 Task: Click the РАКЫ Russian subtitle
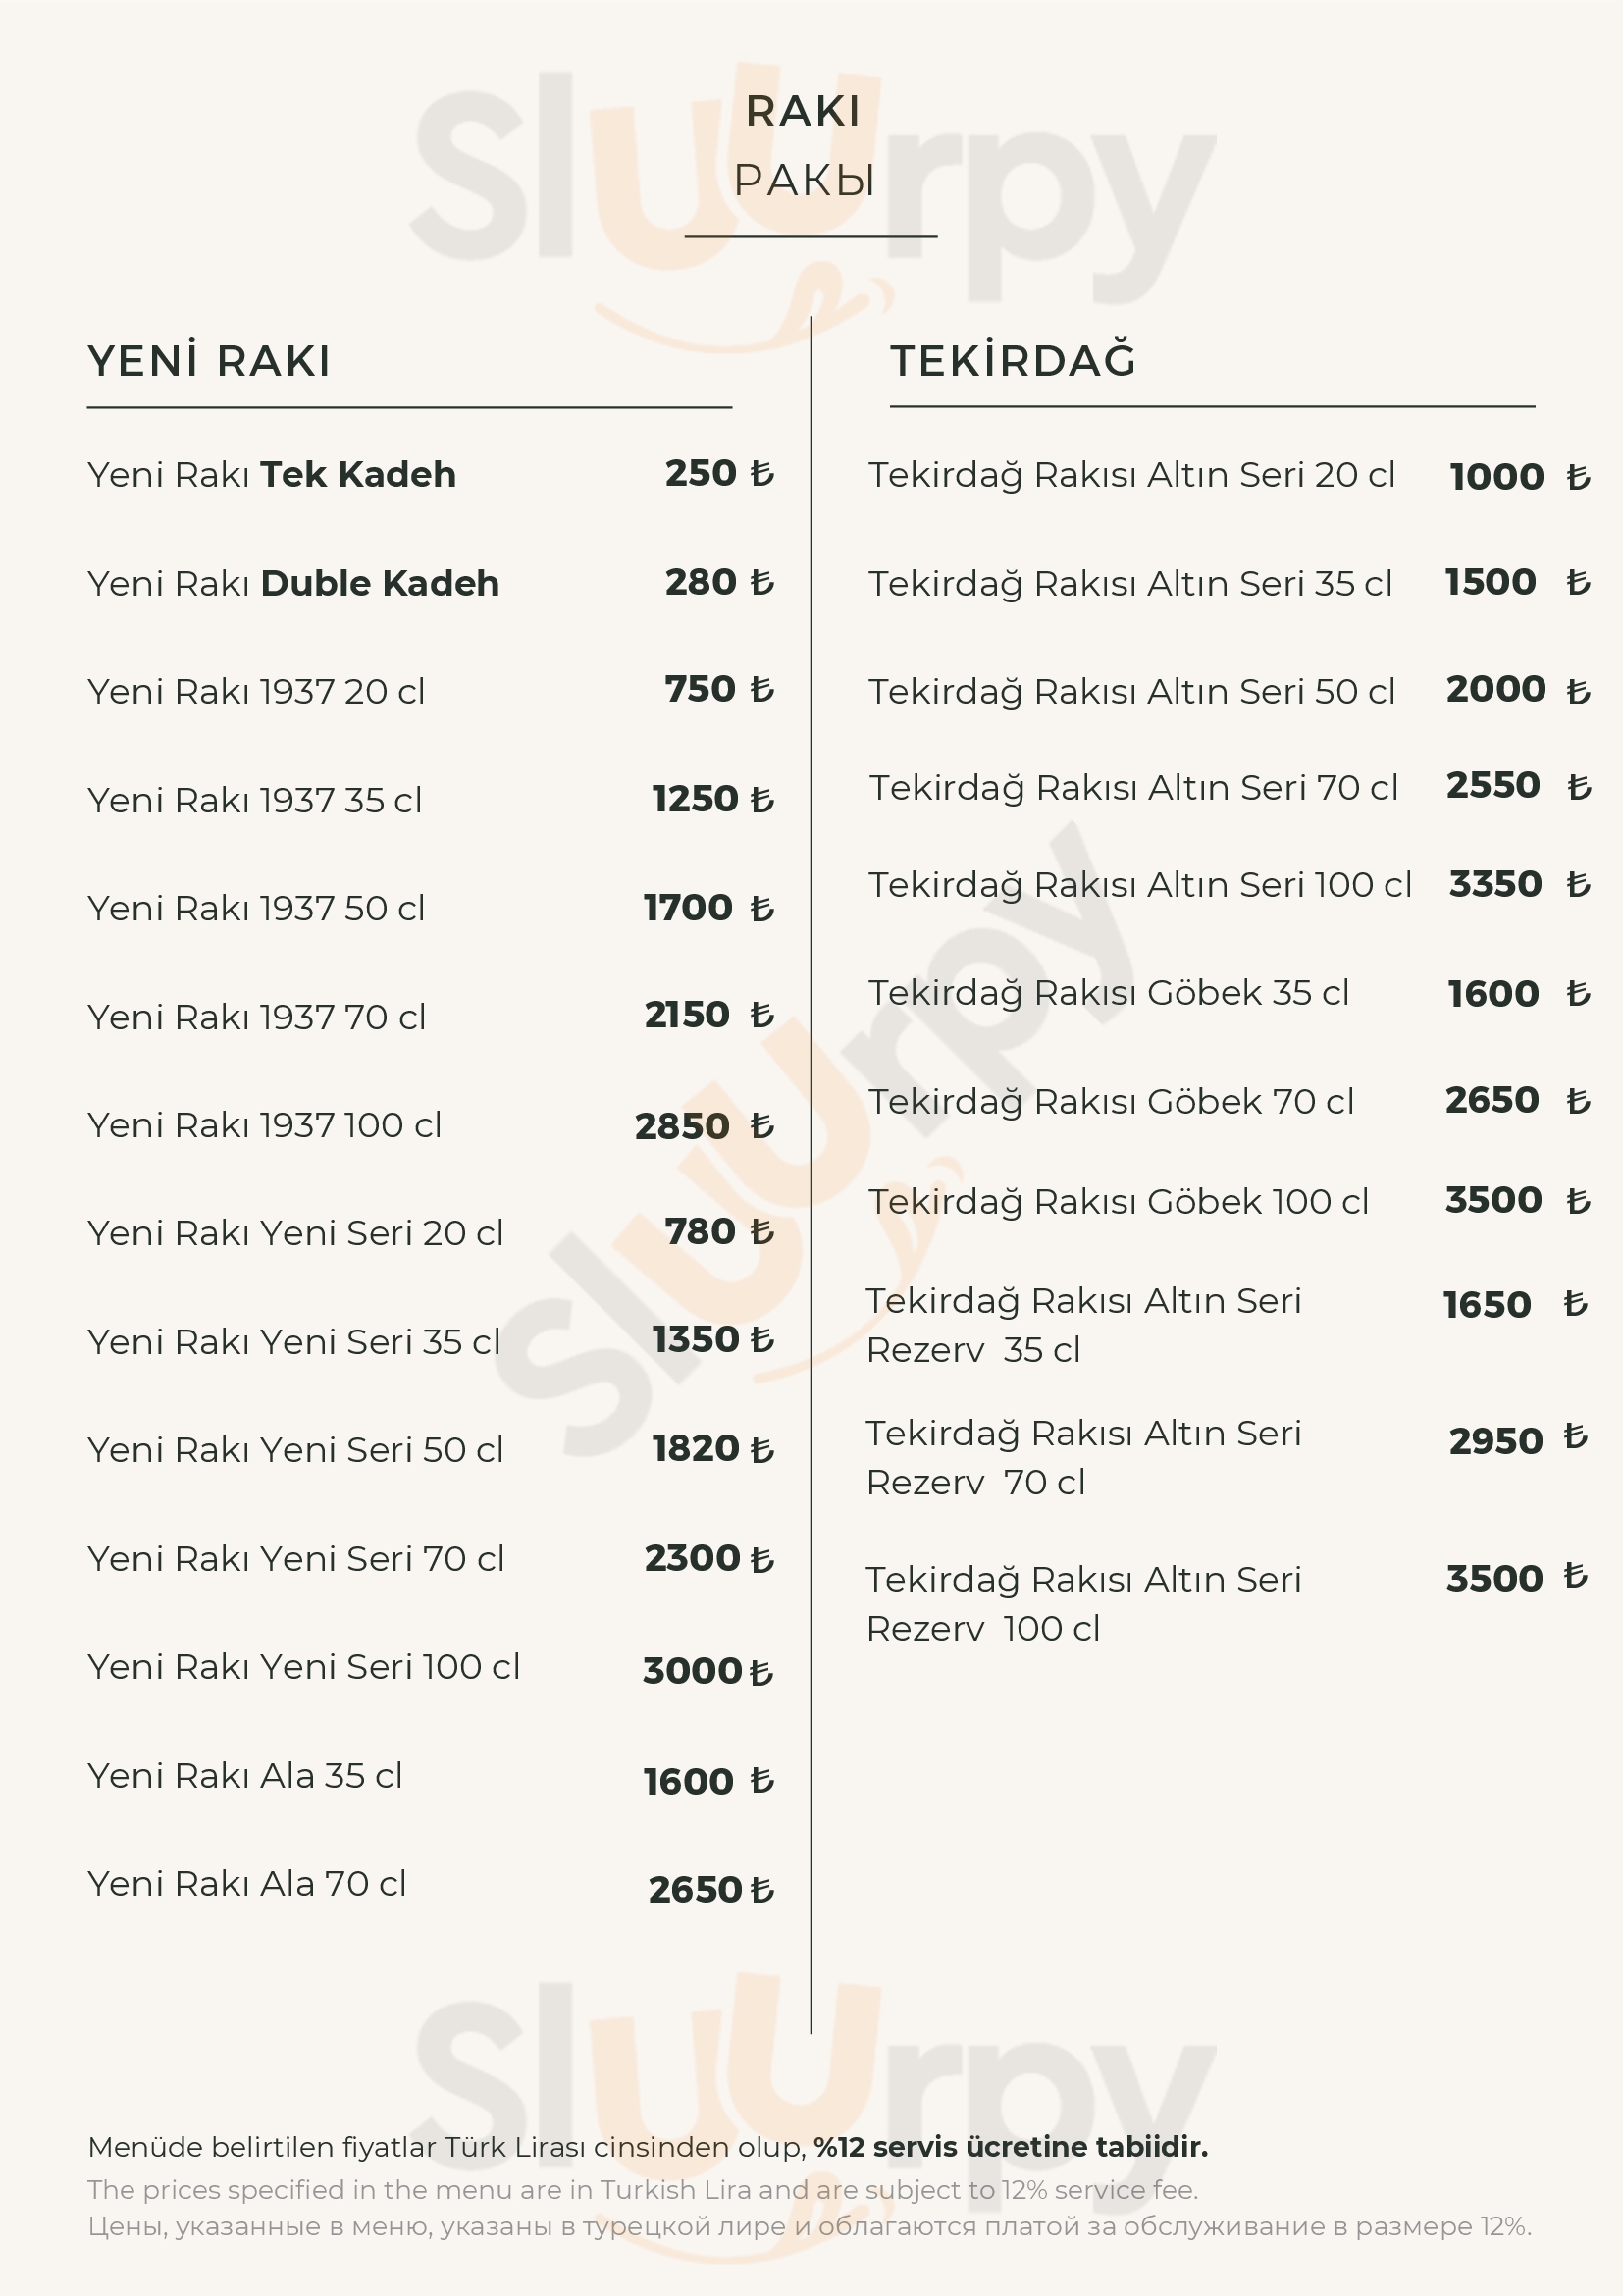tap(804, 181)
